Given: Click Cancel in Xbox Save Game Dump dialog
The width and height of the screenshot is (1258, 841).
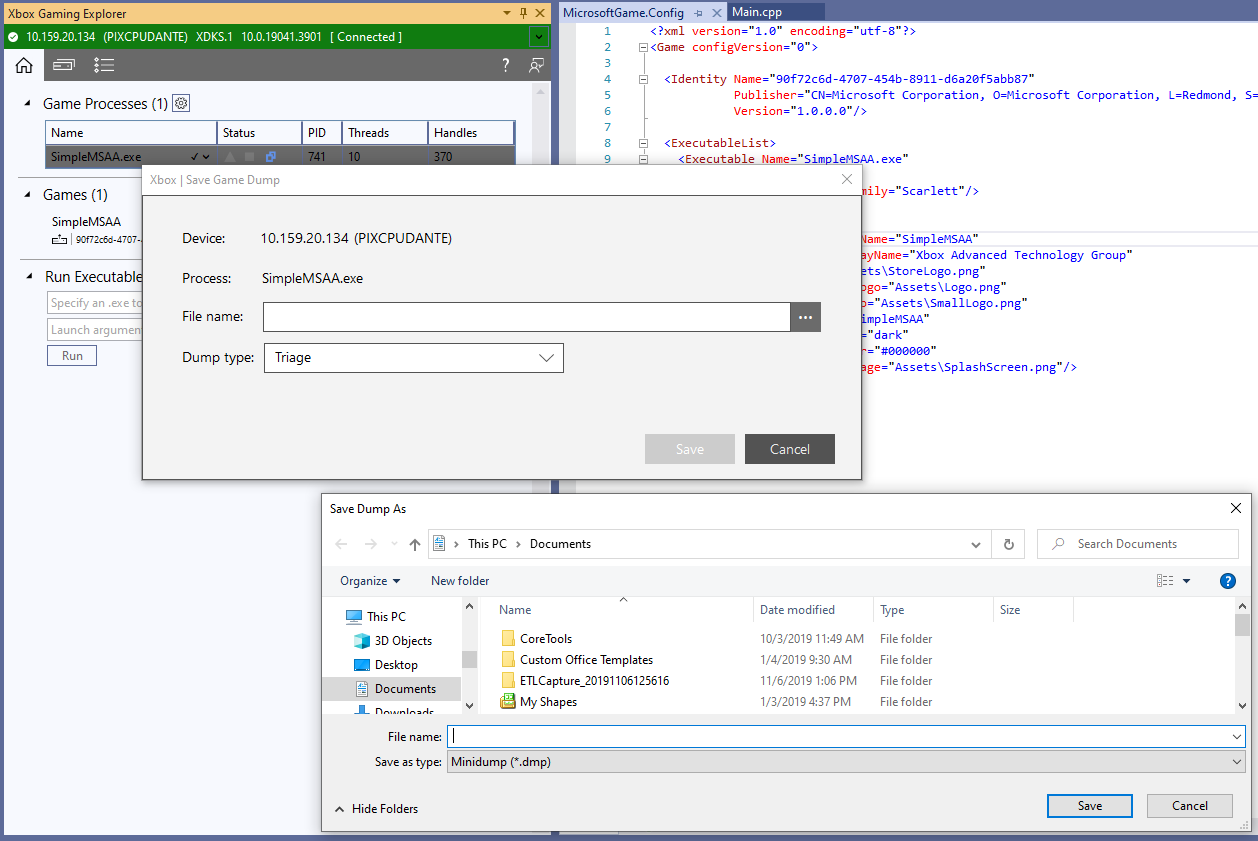Looking at the screenshot, I should coord(790,449).
